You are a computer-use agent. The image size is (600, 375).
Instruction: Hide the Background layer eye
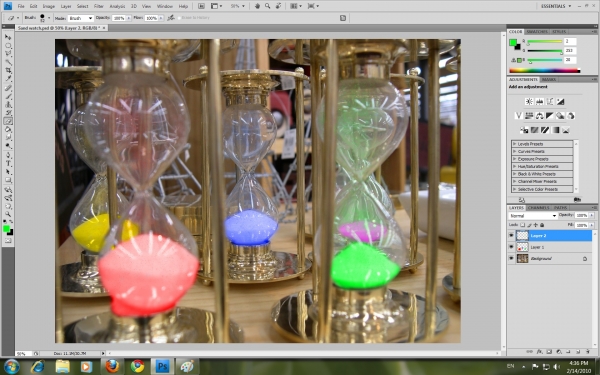tap(511, 259)
